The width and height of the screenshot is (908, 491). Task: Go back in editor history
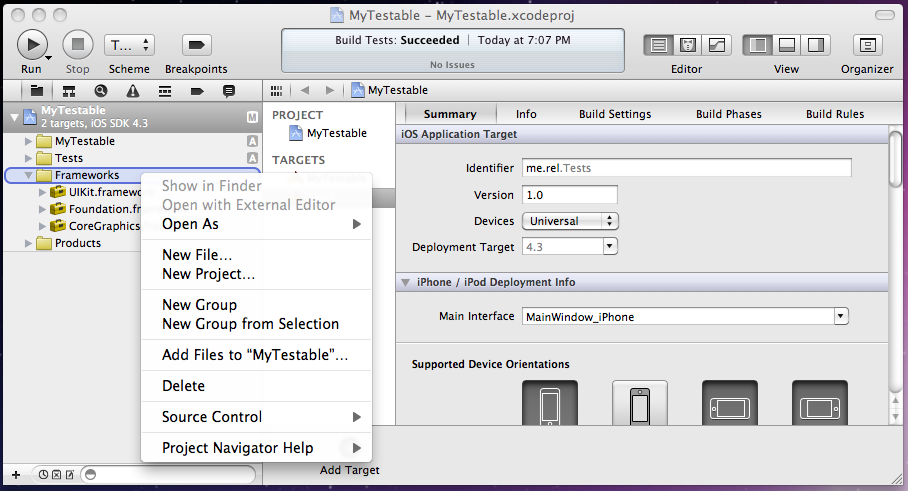tap(305, 90)
